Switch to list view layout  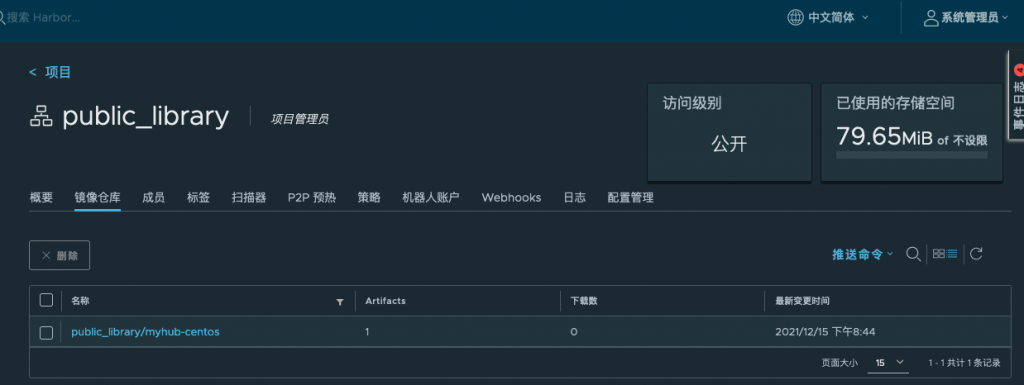point(952,254)
